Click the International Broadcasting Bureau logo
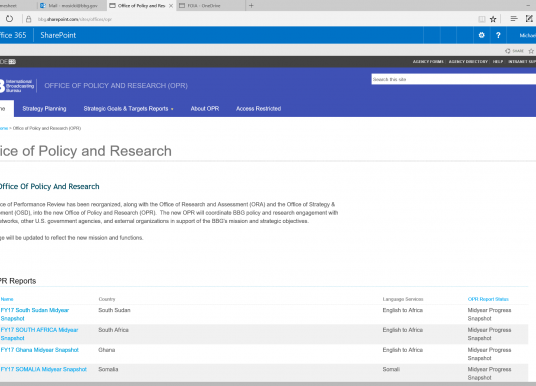Viewport: 536px width, 386px height. [x=17, y=86]
